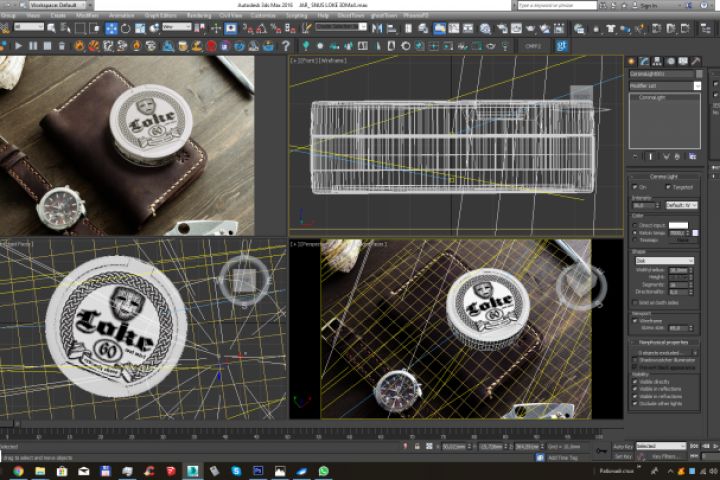The width and height of the screenshot is (720, 480).
Task: Click the Select and Move tool
Action: 112,29
